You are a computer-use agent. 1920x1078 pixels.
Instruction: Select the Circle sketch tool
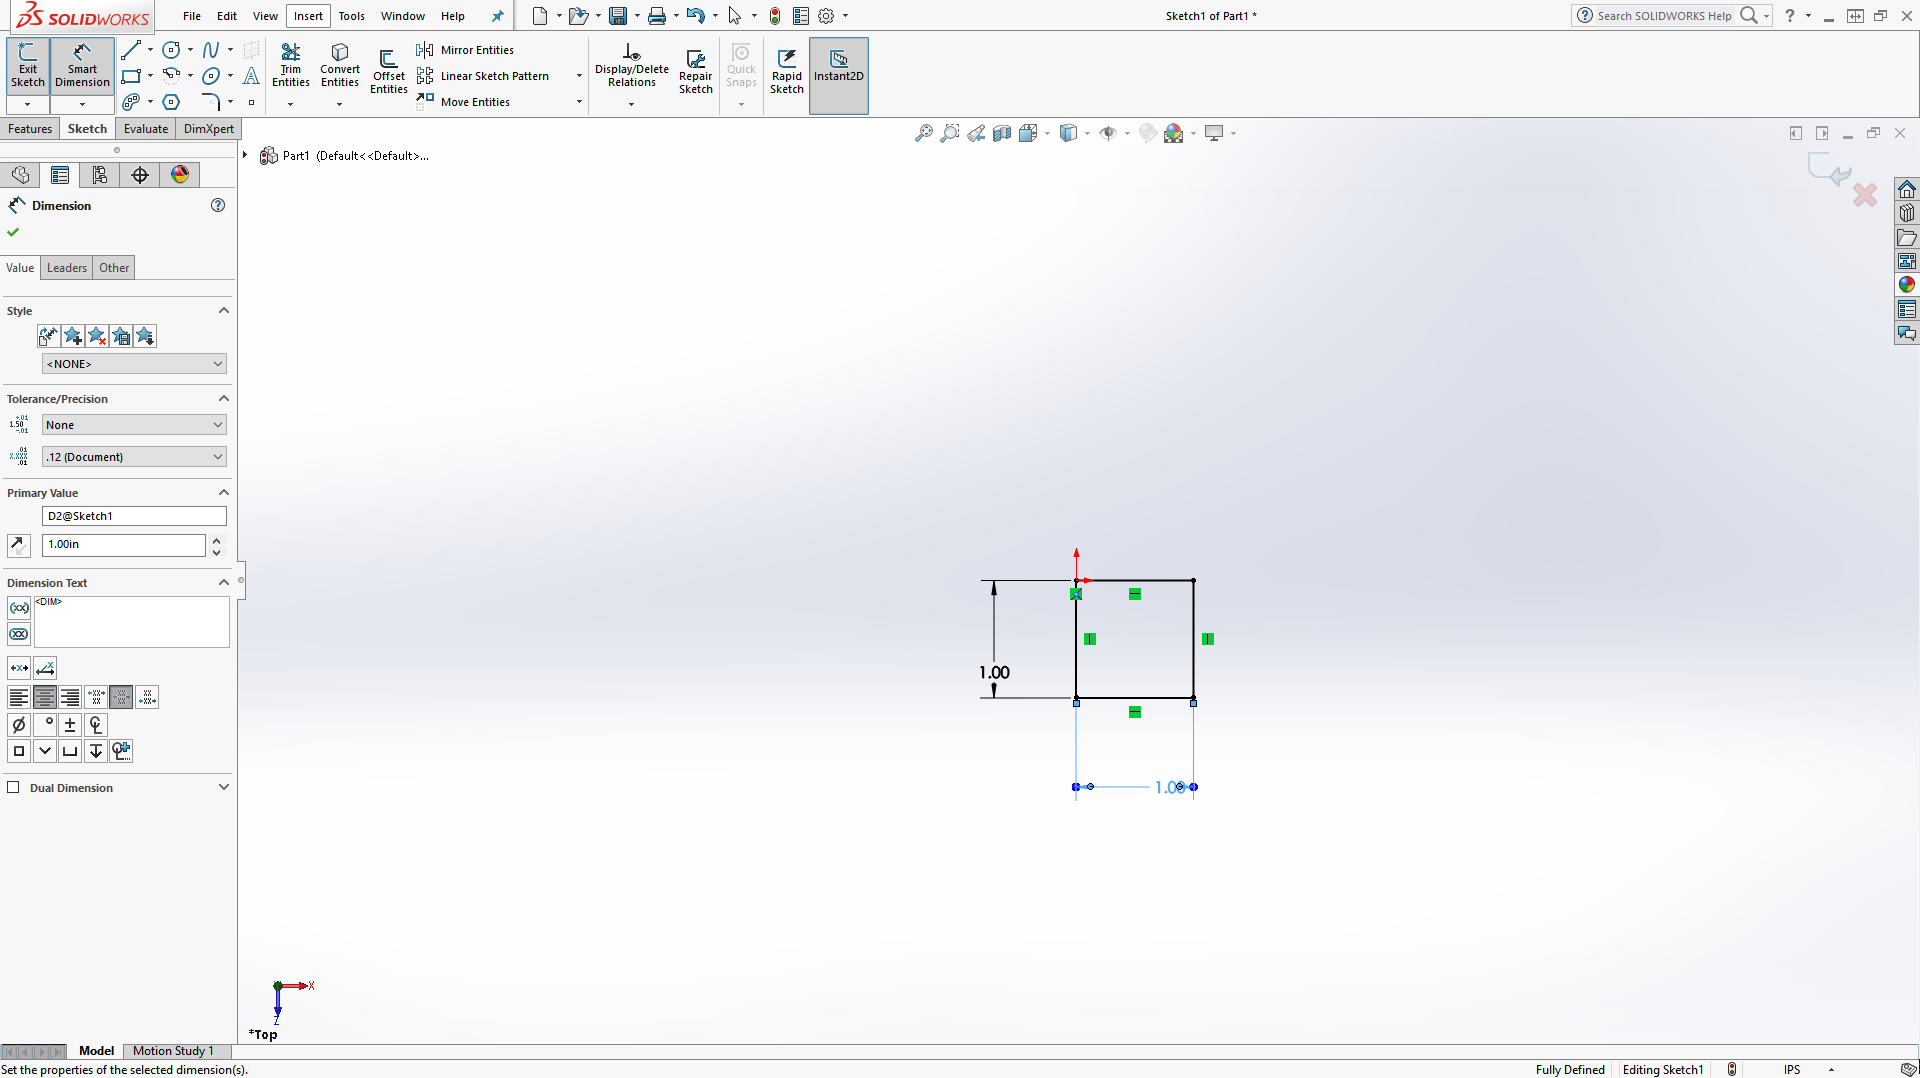(x=171, y=50)
